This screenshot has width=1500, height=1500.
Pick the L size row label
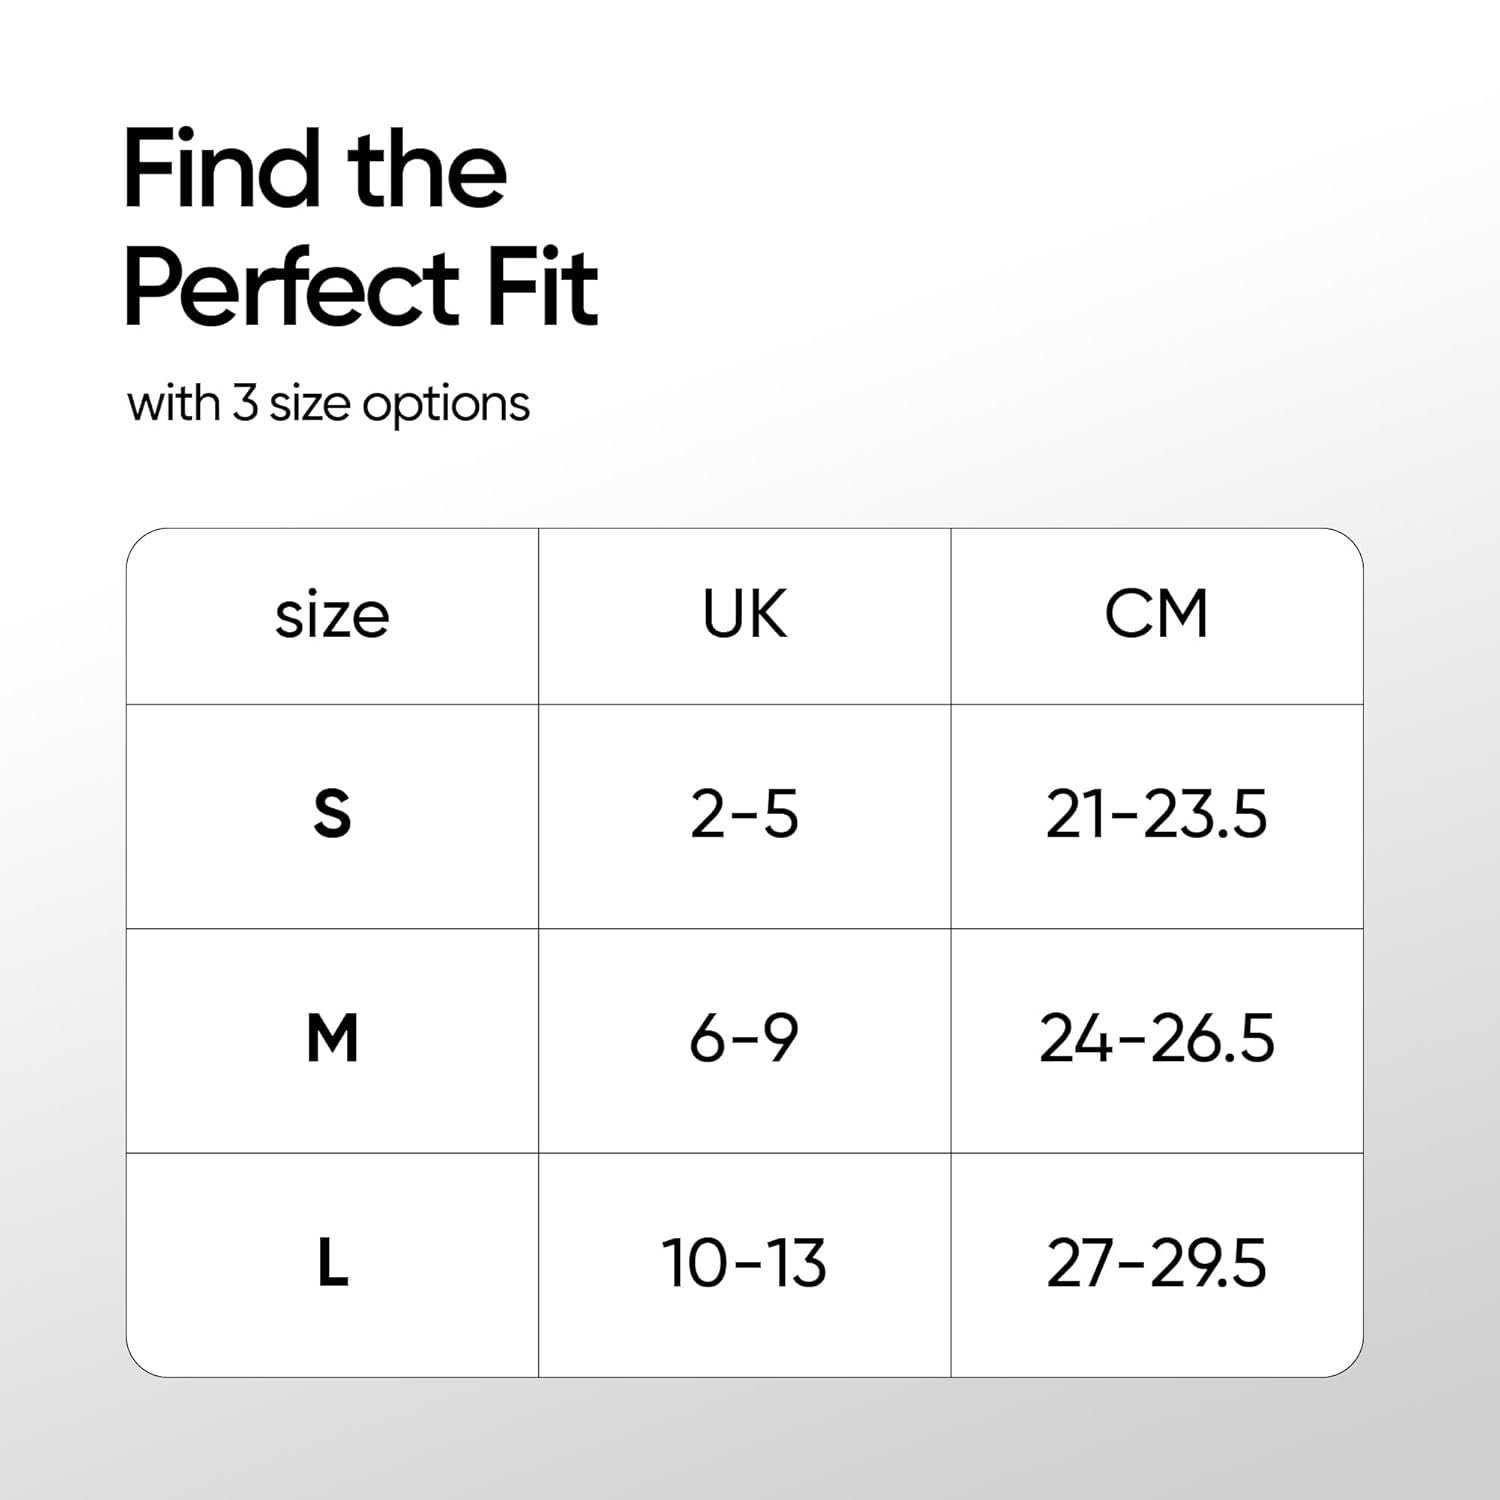pos(332,1264)
